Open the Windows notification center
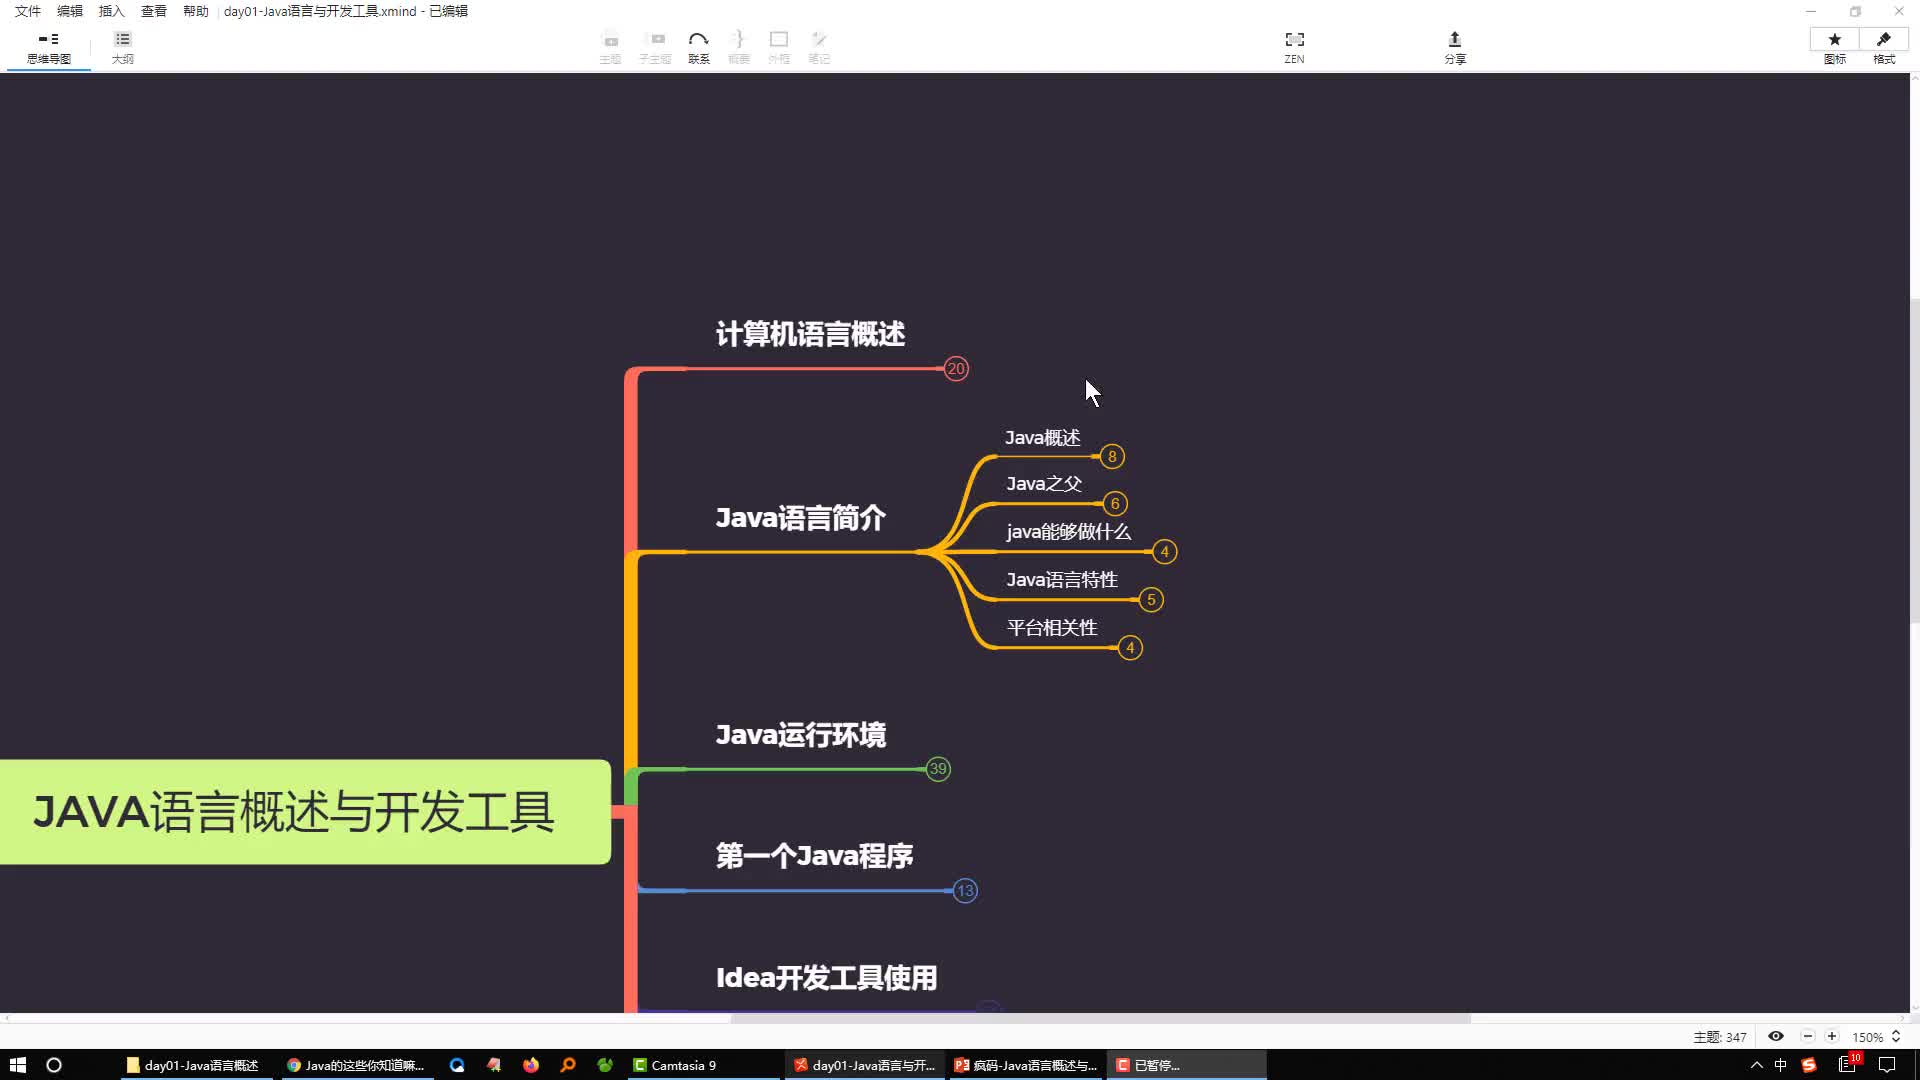Viewport: 1920px width, 1080px height. click(x=1887, y=1065)
